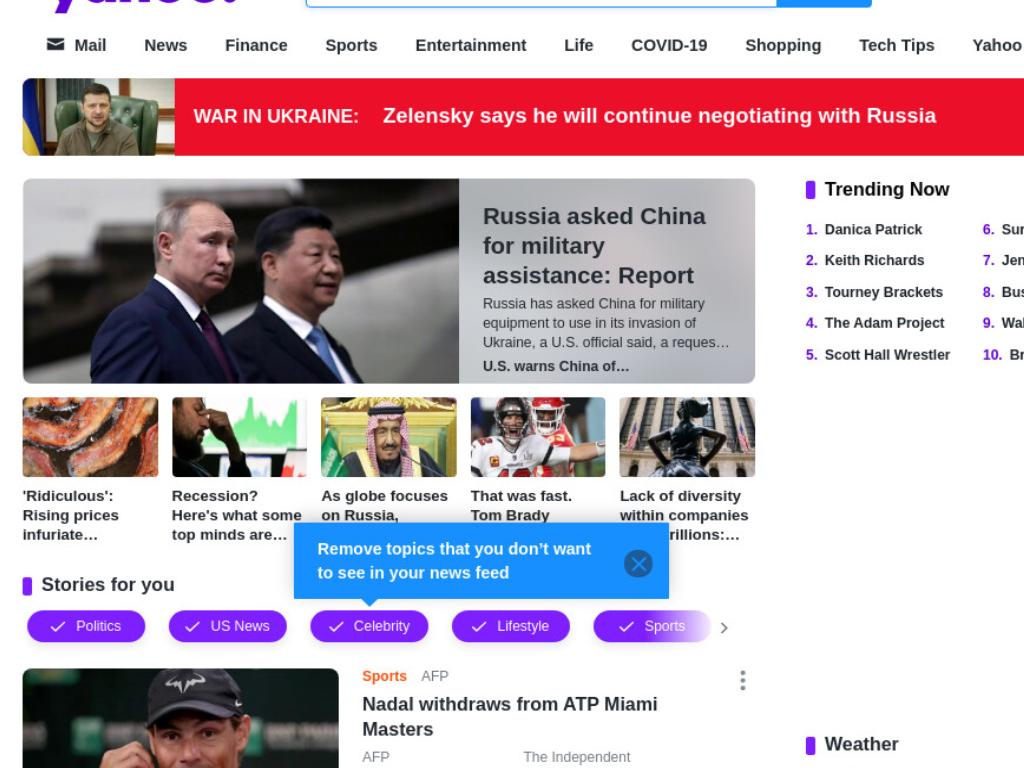Image resolution: width=1024 pixels, height=768 pixels.
Task: Click The Independent source label
Action: click(577, 757)
